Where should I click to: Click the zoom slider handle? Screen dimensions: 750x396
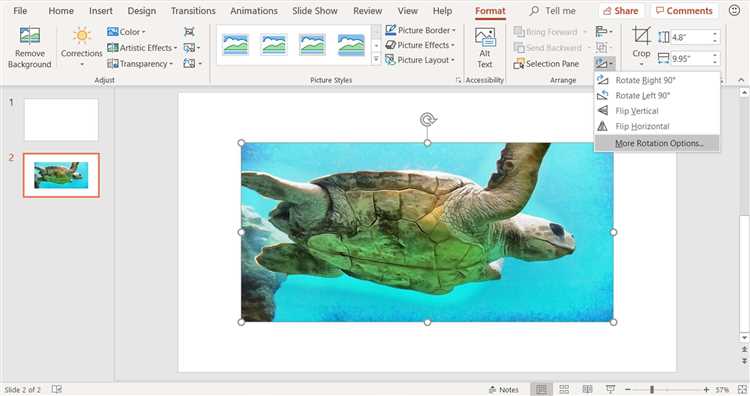tap(651, 389)
